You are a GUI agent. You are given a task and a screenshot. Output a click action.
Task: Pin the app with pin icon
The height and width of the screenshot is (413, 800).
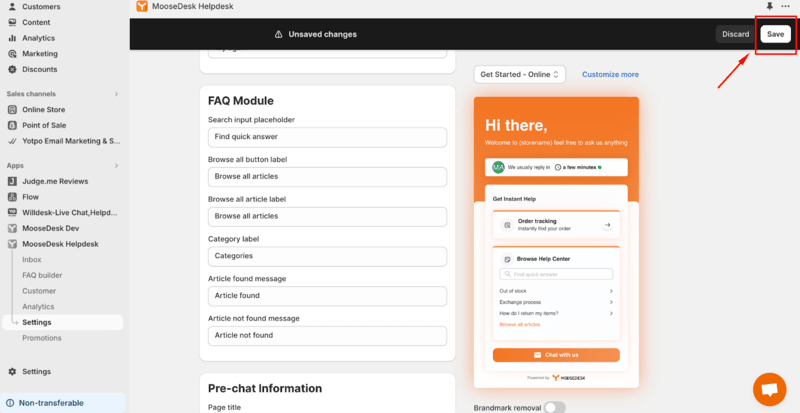tap(769, 6)
